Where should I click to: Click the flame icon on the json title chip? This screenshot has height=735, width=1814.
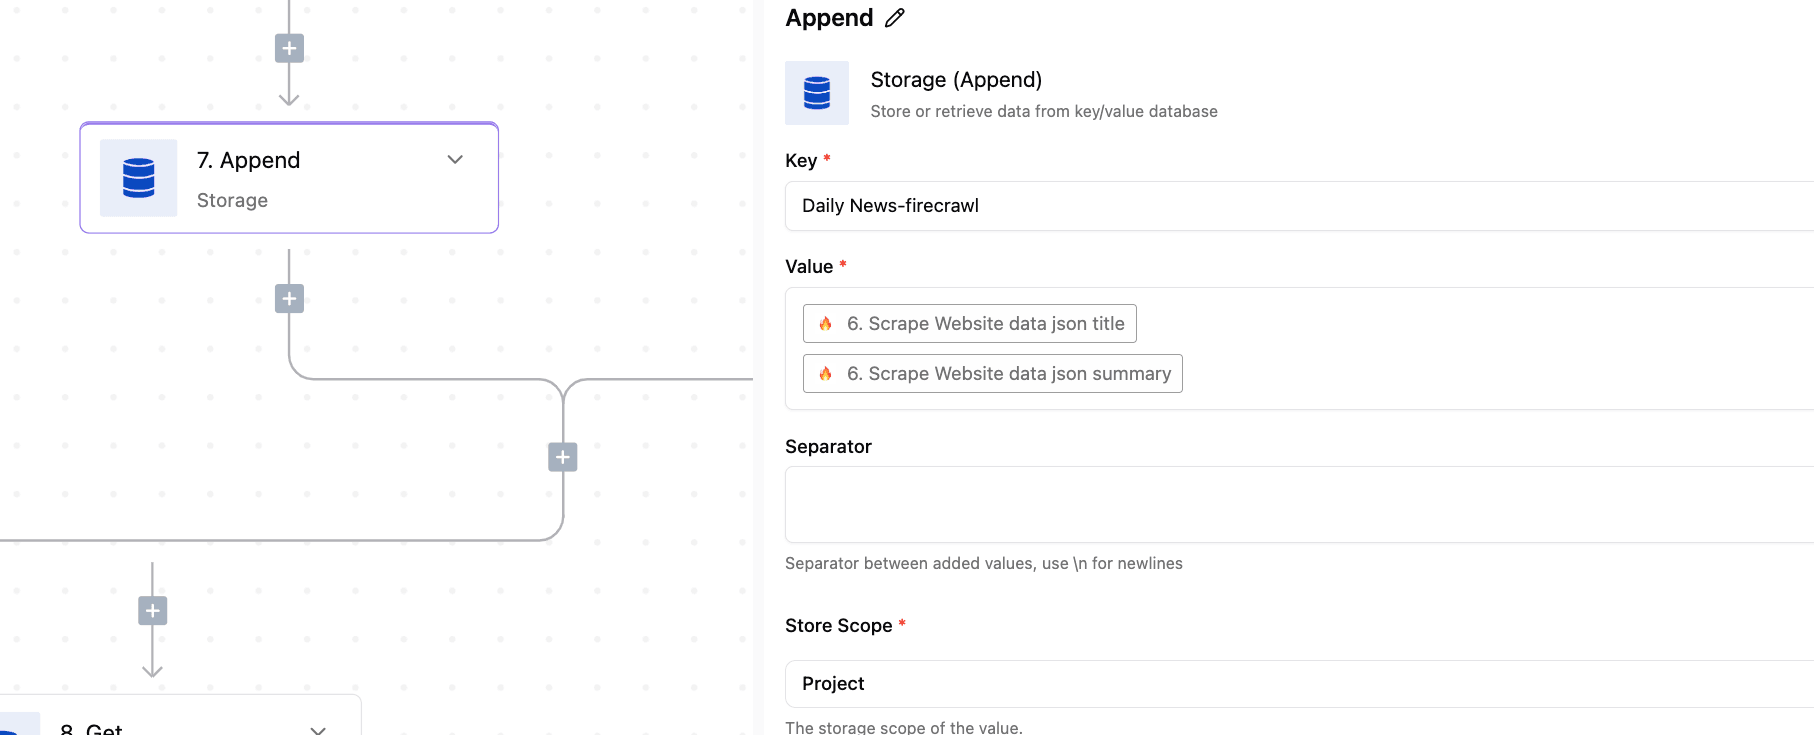coord(826,324)
